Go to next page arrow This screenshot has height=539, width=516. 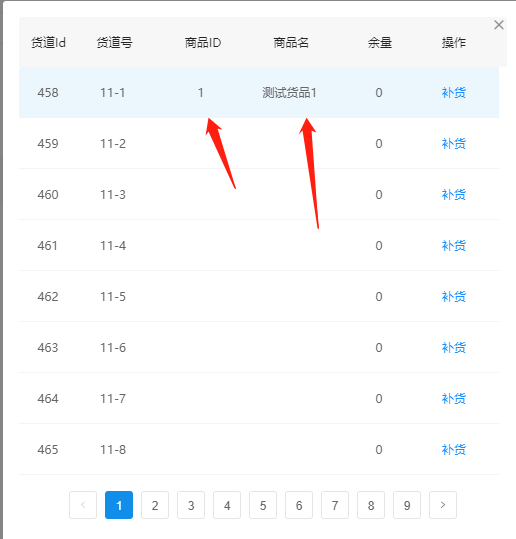tap(443, 505)
